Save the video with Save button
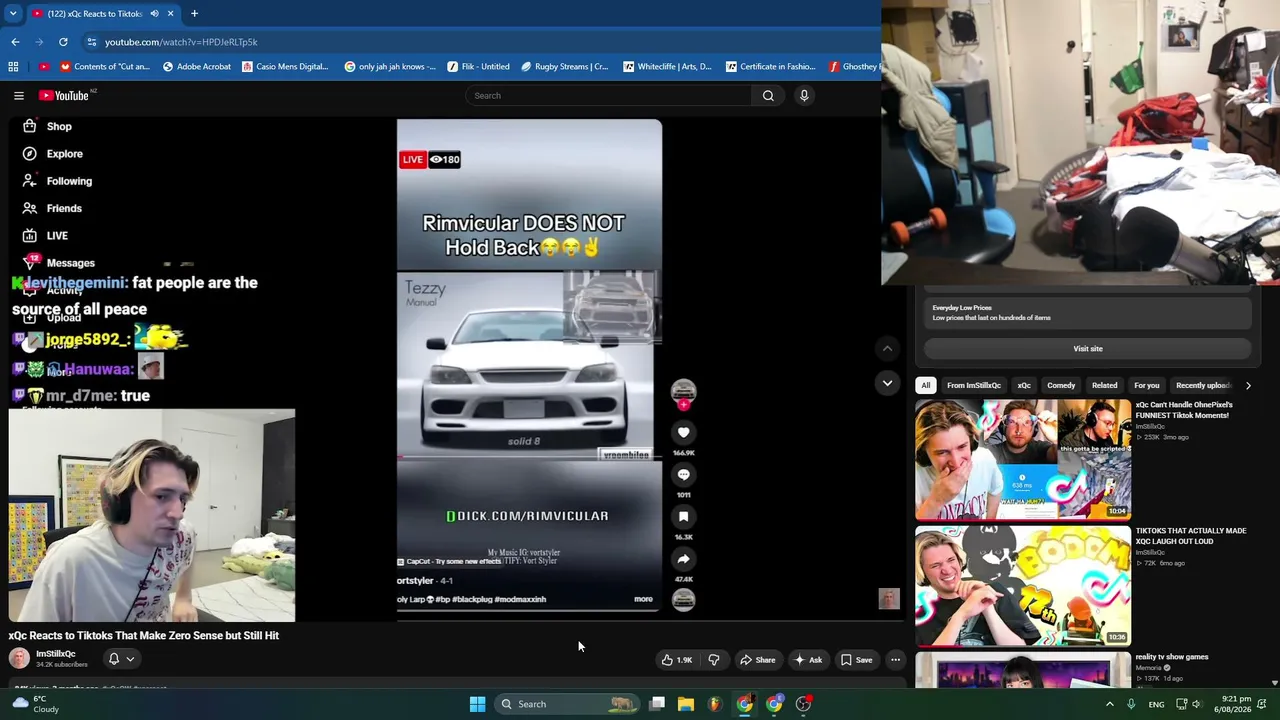The height and width of the screenshot is (720, 1280). tap(856, 660)
